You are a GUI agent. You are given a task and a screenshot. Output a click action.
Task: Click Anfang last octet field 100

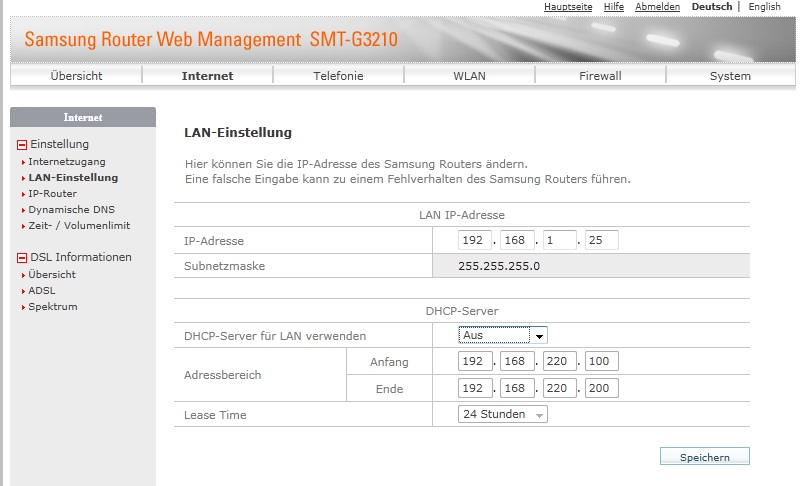(x=602, y=361)
